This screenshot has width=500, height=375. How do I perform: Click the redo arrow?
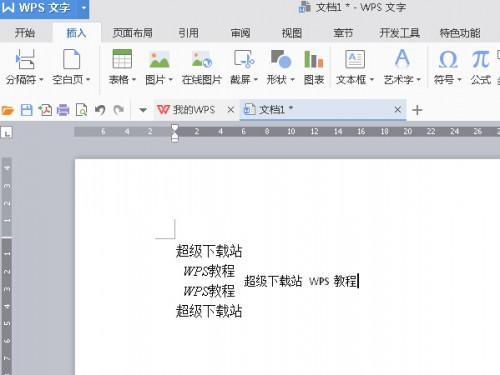pos(119,110)
